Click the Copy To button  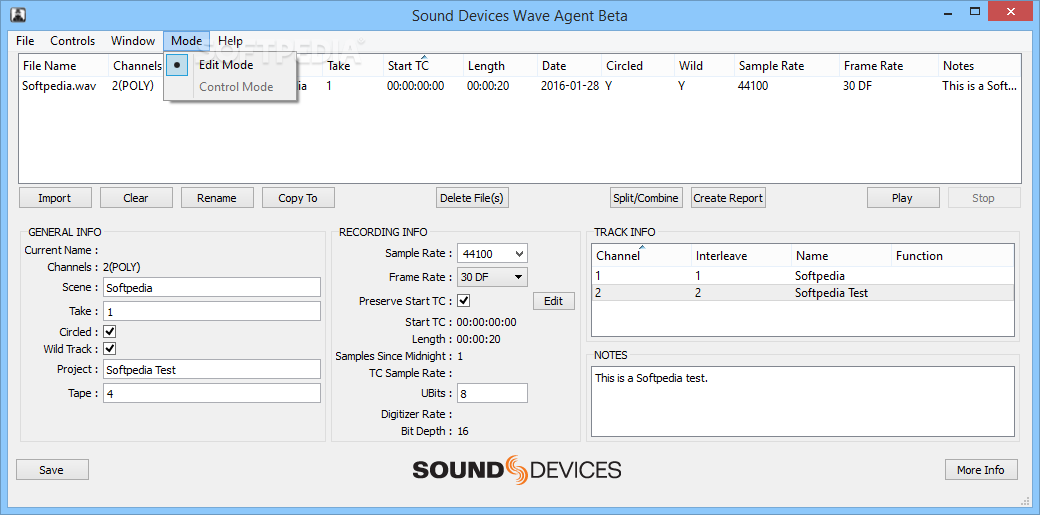click(x=298, y=198)
